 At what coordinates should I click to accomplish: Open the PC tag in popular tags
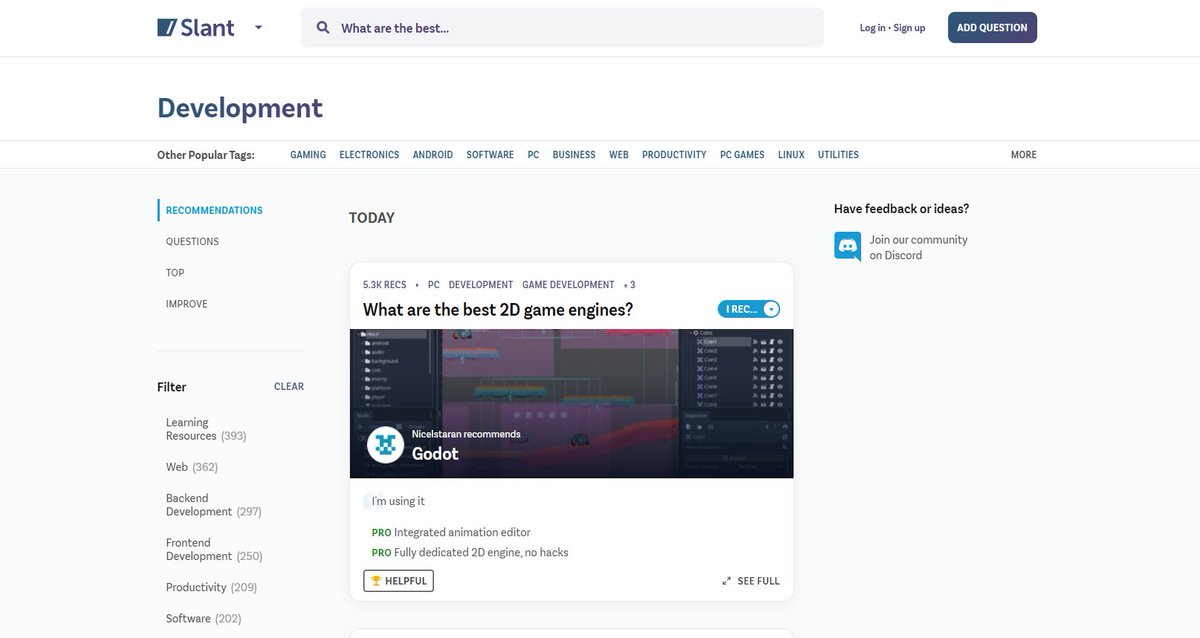tap(533, 155)
